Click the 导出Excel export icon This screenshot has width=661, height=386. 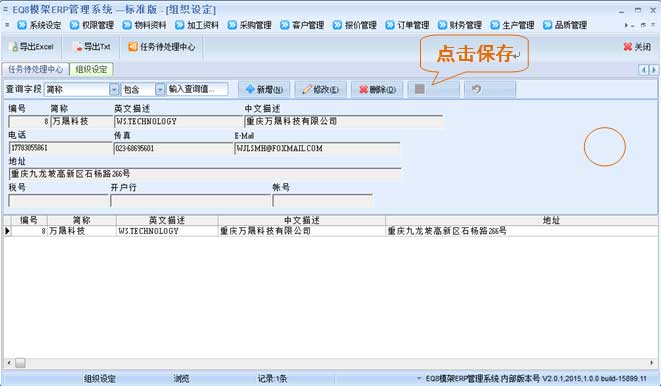[15, 47]
